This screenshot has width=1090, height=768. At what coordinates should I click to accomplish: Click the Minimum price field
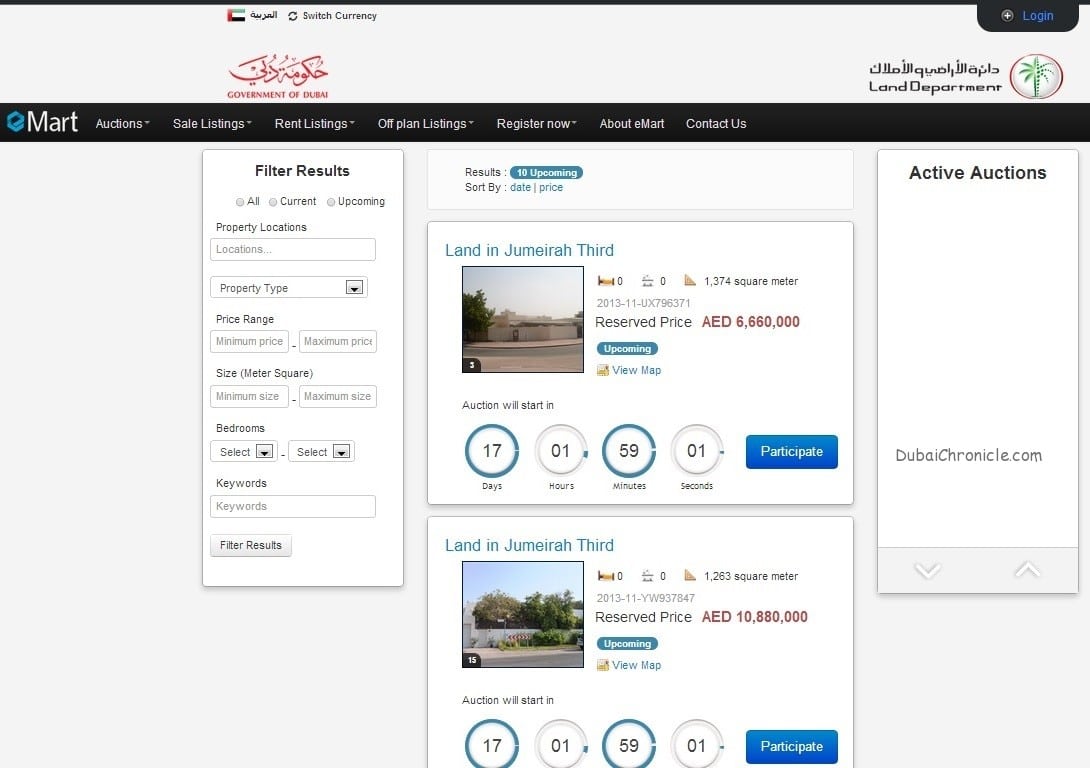249,341
